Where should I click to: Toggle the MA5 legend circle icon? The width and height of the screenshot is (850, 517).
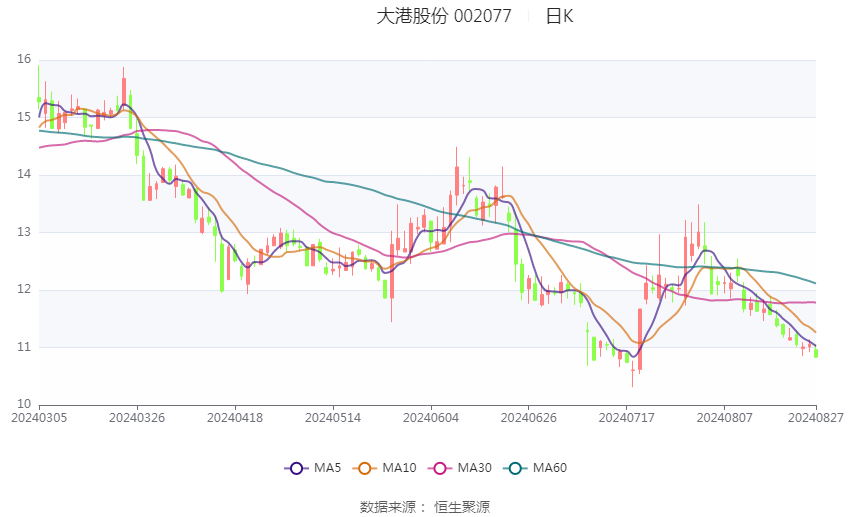tap(296, 468)
